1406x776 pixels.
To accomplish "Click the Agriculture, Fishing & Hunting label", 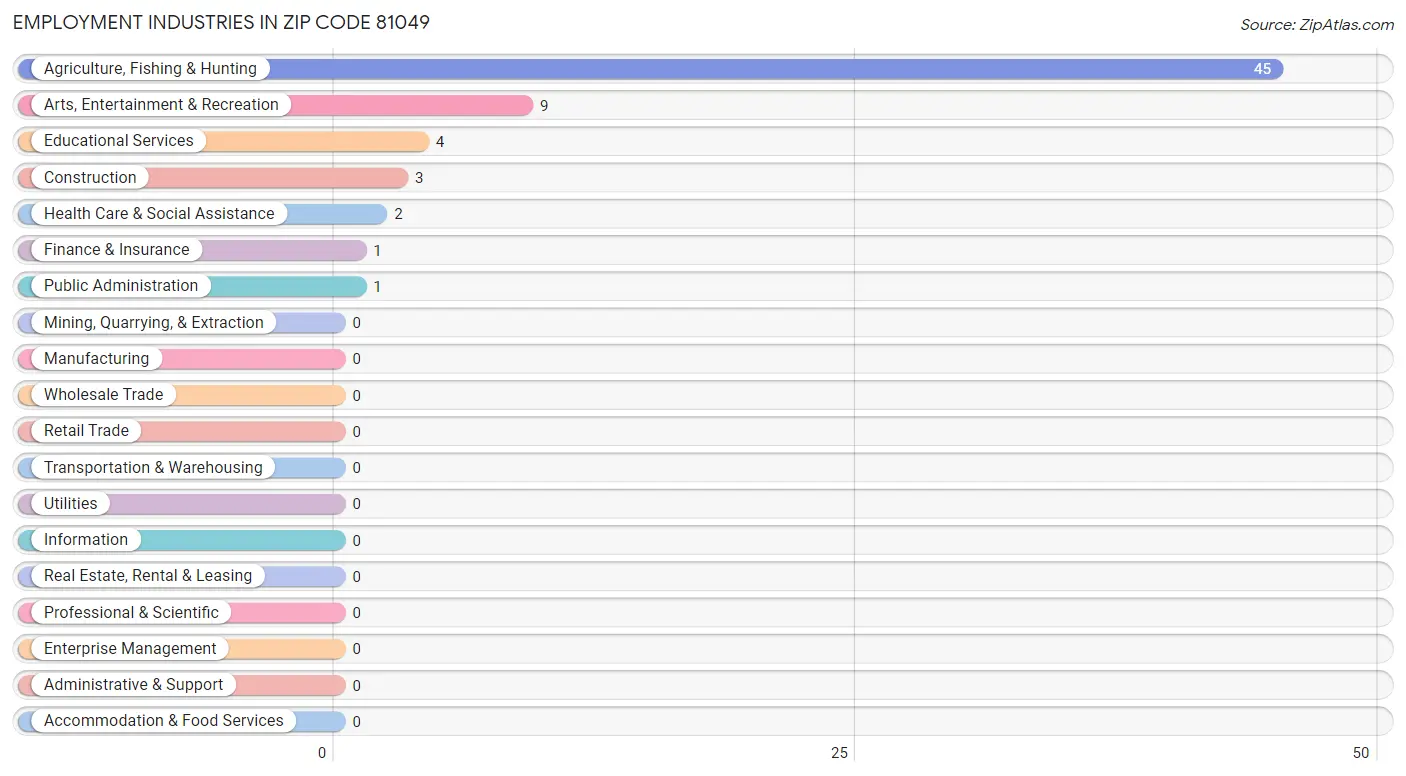I will tap(150, 69).
